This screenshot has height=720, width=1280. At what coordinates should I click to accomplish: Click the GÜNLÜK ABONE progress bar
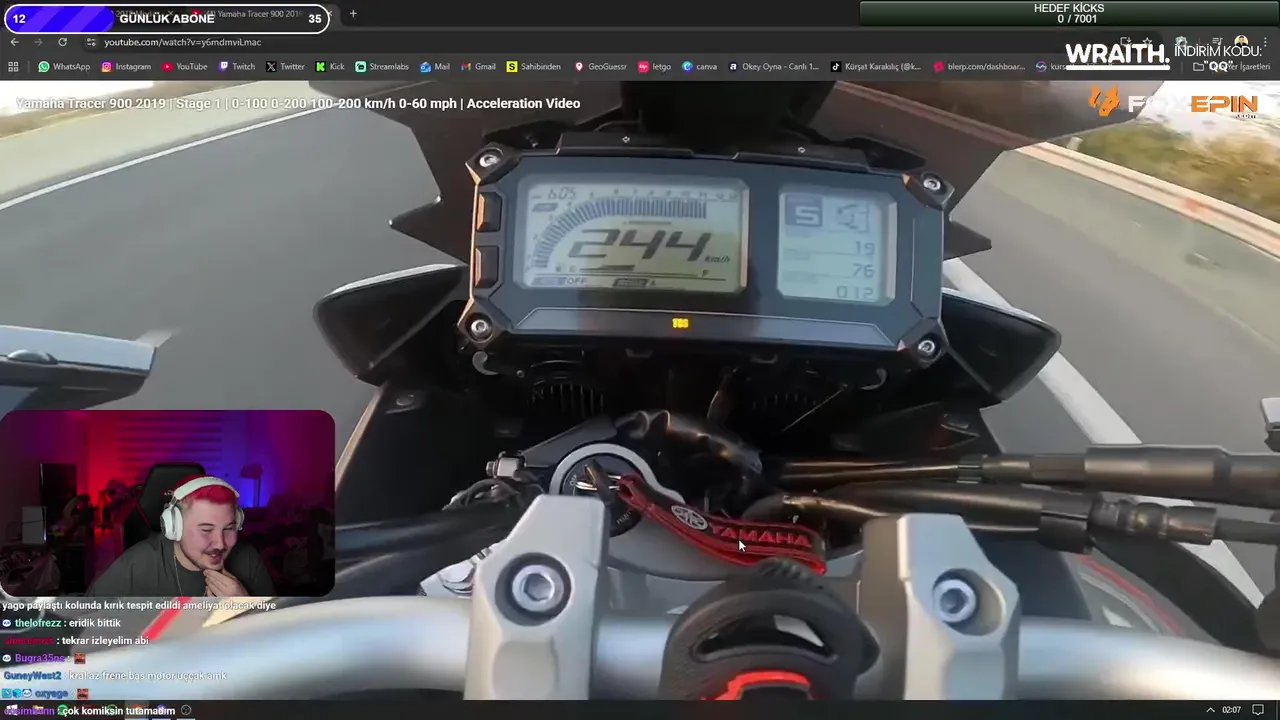coord(165,18)
